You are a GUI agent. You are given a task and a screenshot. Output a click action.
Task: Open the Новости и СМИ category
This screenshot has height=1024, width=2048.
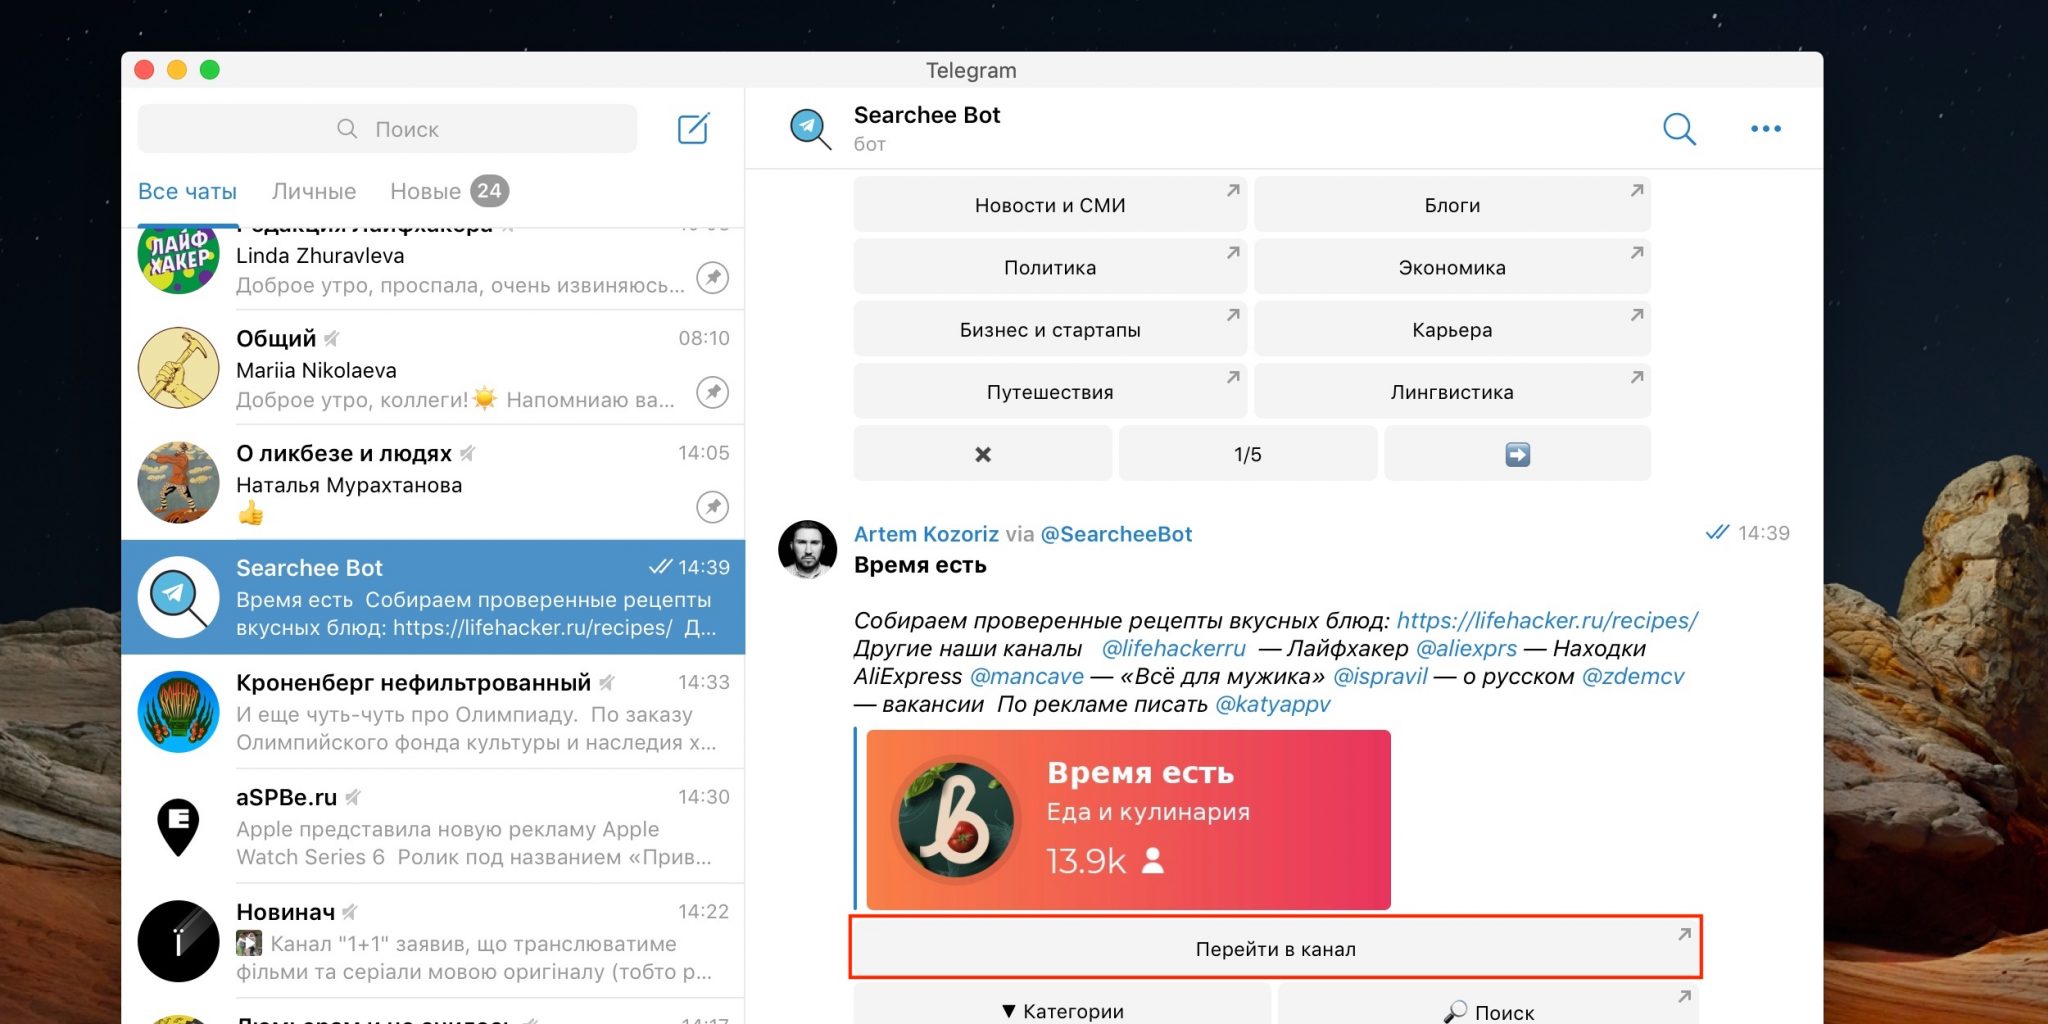(x=1050, y=205)
